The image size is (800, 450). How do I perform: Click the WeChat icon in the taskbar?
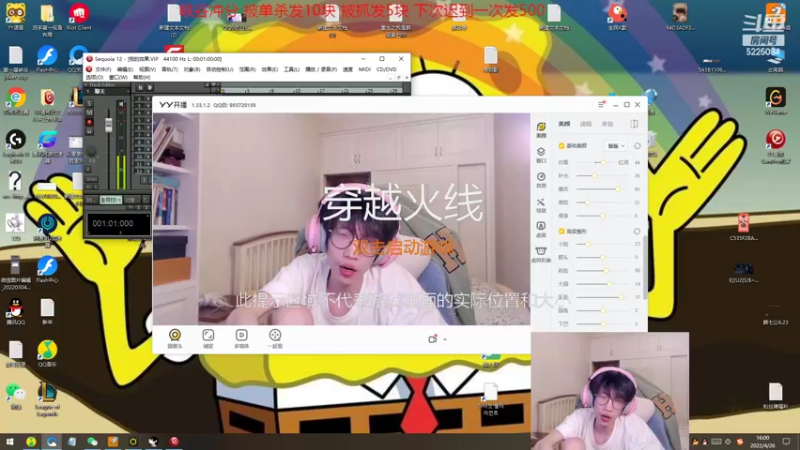[92, 441]
